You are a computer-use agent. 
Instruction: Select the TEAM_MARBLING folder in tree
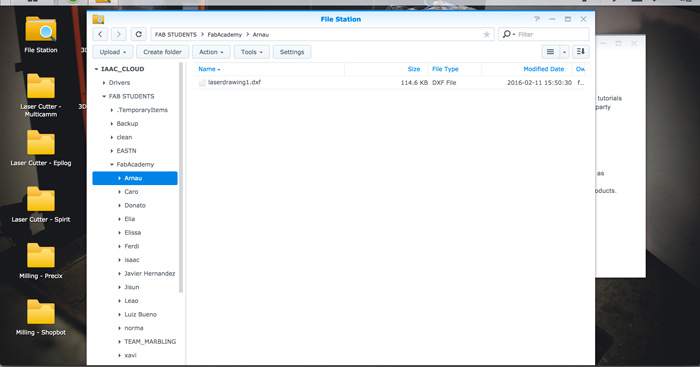(x=150, y=342)
